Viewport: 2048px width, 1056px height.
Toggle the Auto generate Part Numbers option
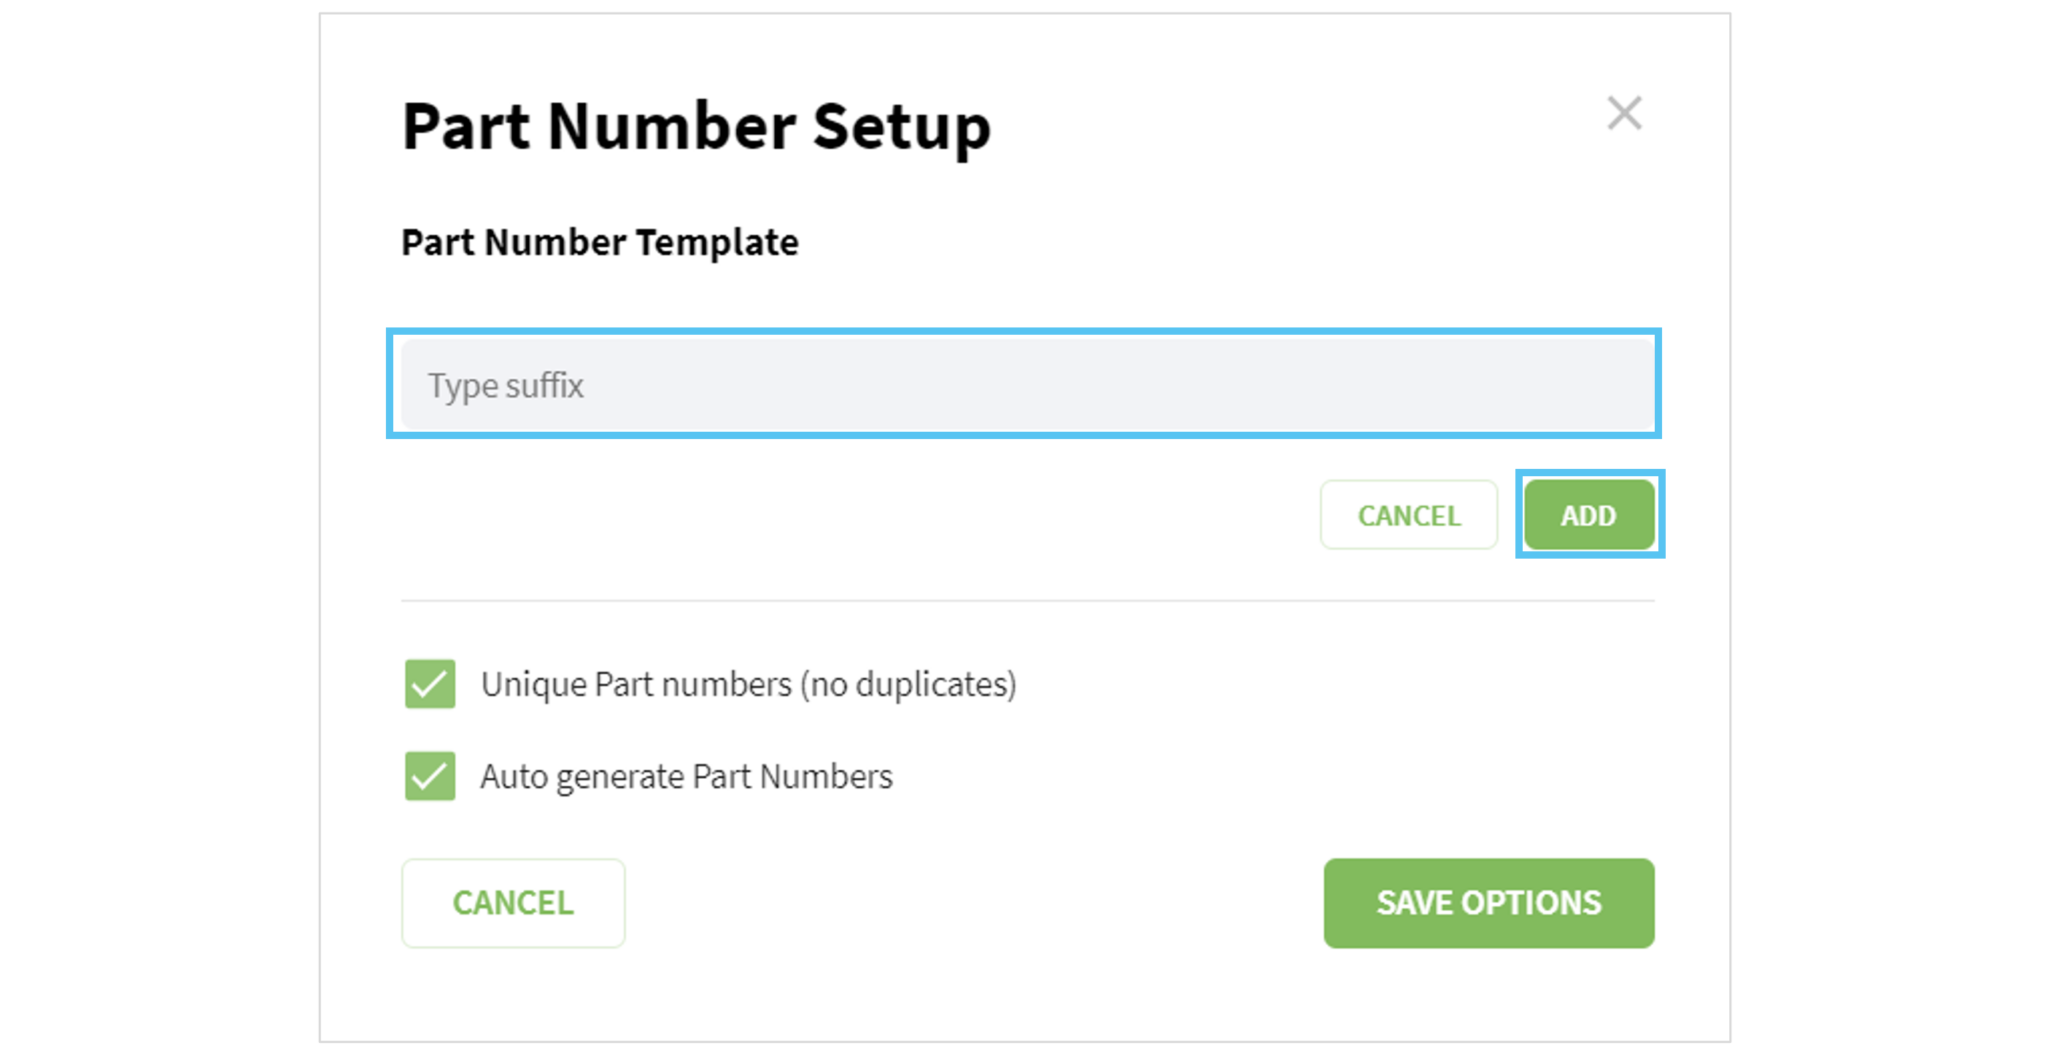pos(429,776)
